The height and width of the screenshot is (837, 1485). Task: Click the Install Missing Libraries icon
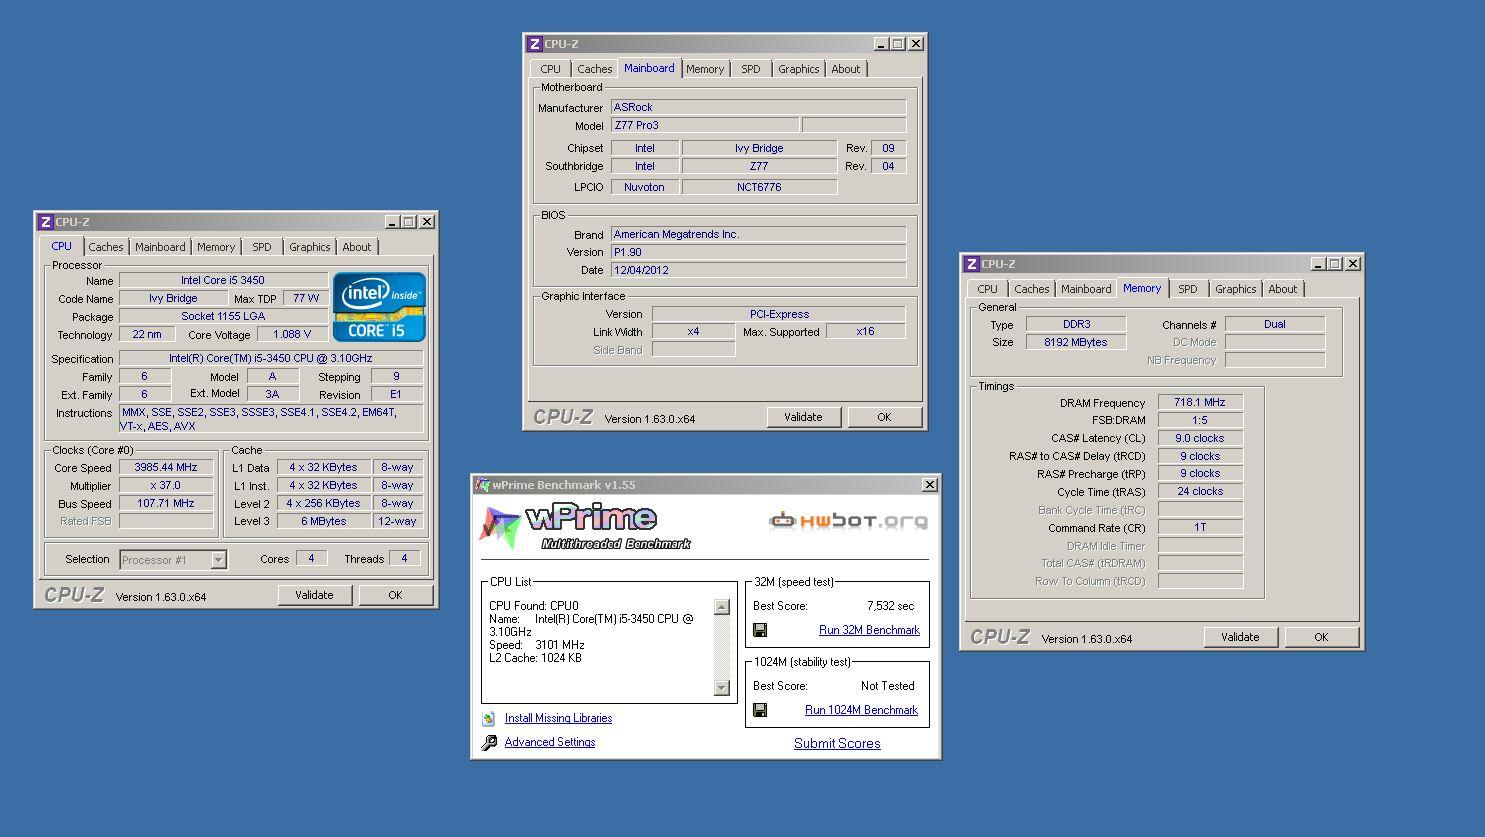click(x=489, y=718)
